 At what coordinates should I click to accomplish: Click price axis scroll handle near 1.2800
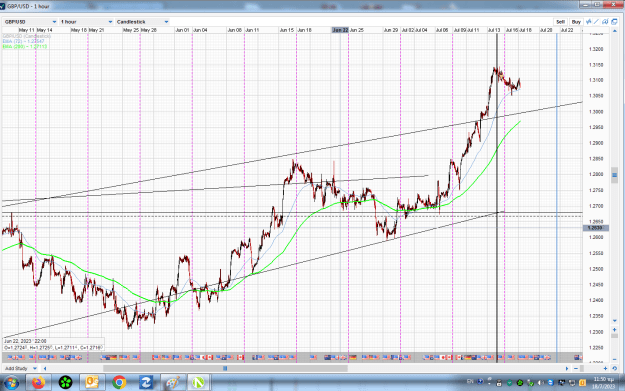point(614,175)
